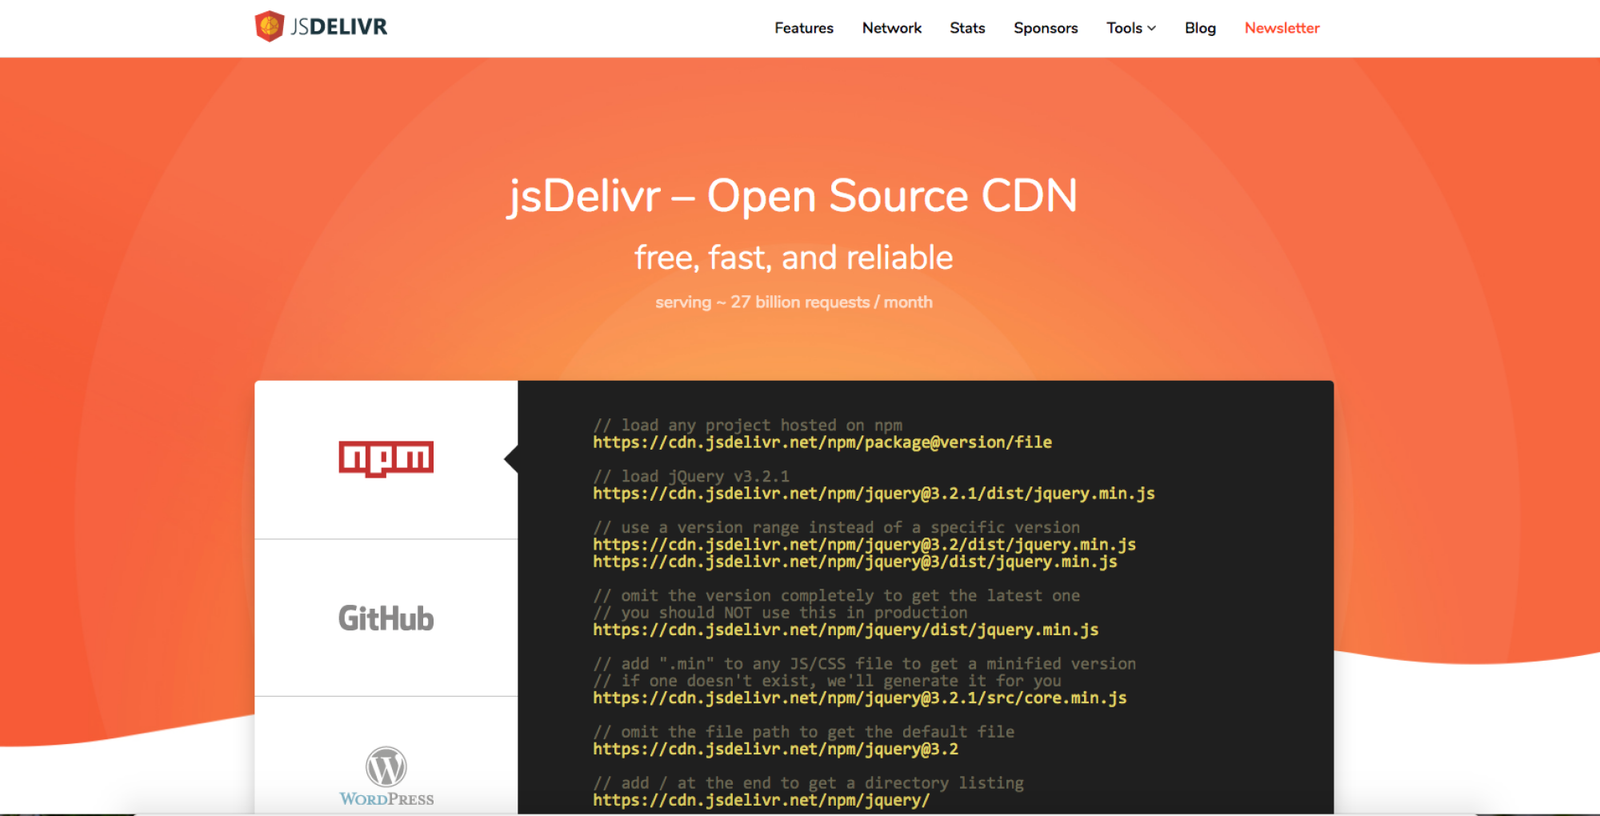Click the jquery@3/dist/jquery.min.js URL
This screenshot has height=816, width=1600.
(855, 562)
